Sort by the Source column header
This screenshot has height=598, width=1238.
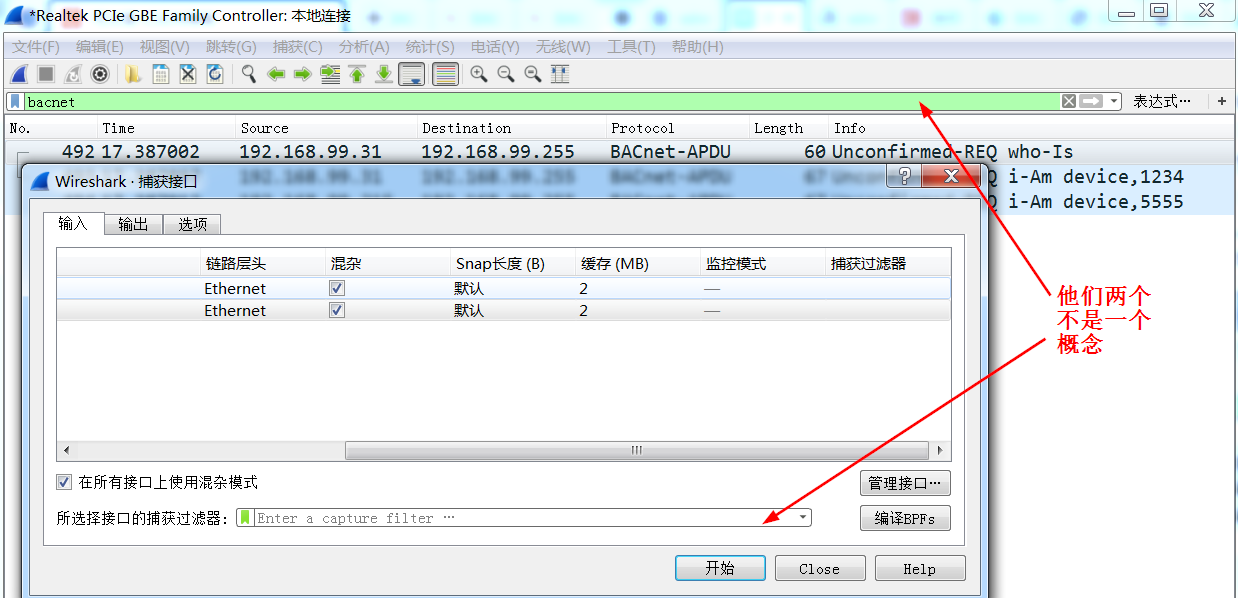[x=325, y=128]
